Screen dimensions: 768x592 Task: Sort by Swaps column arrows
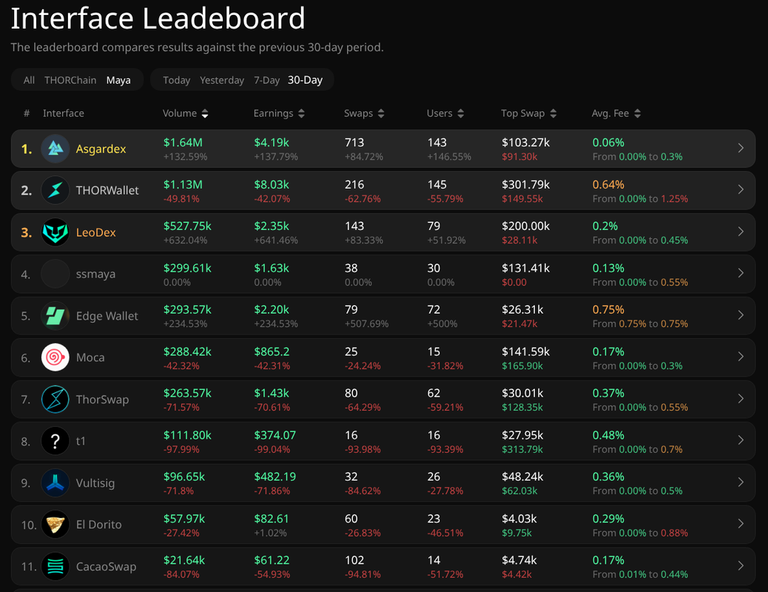coord(381,114)
